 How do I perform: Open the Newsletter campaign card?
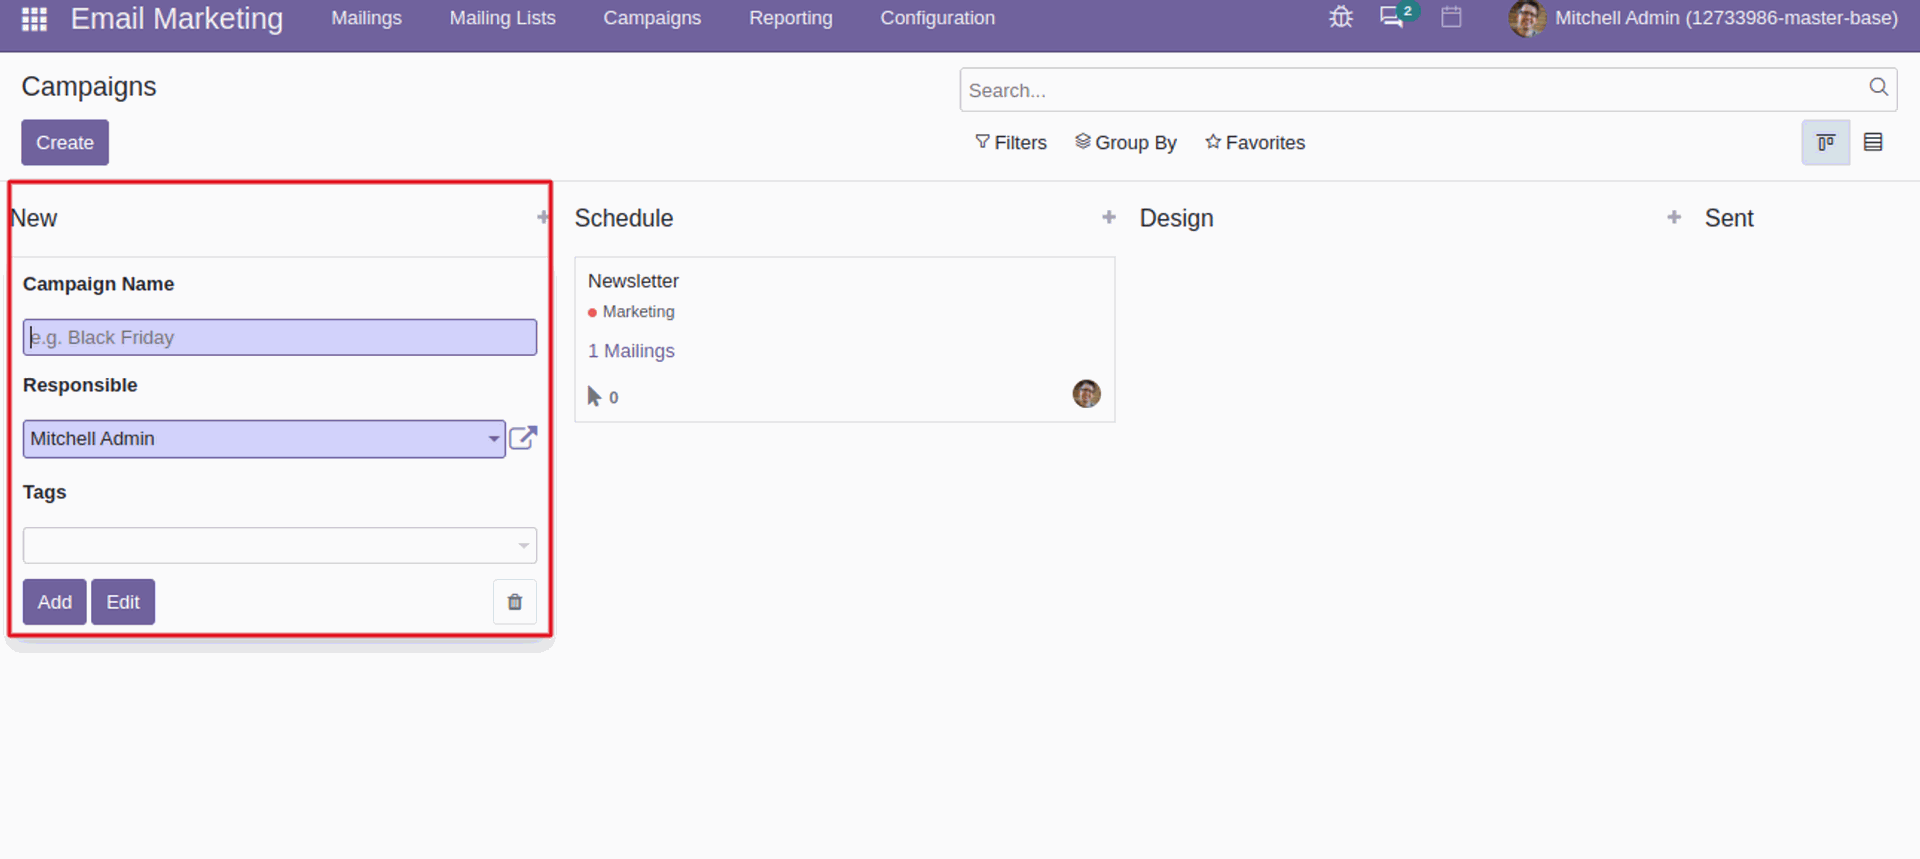[x=844, y=339]
